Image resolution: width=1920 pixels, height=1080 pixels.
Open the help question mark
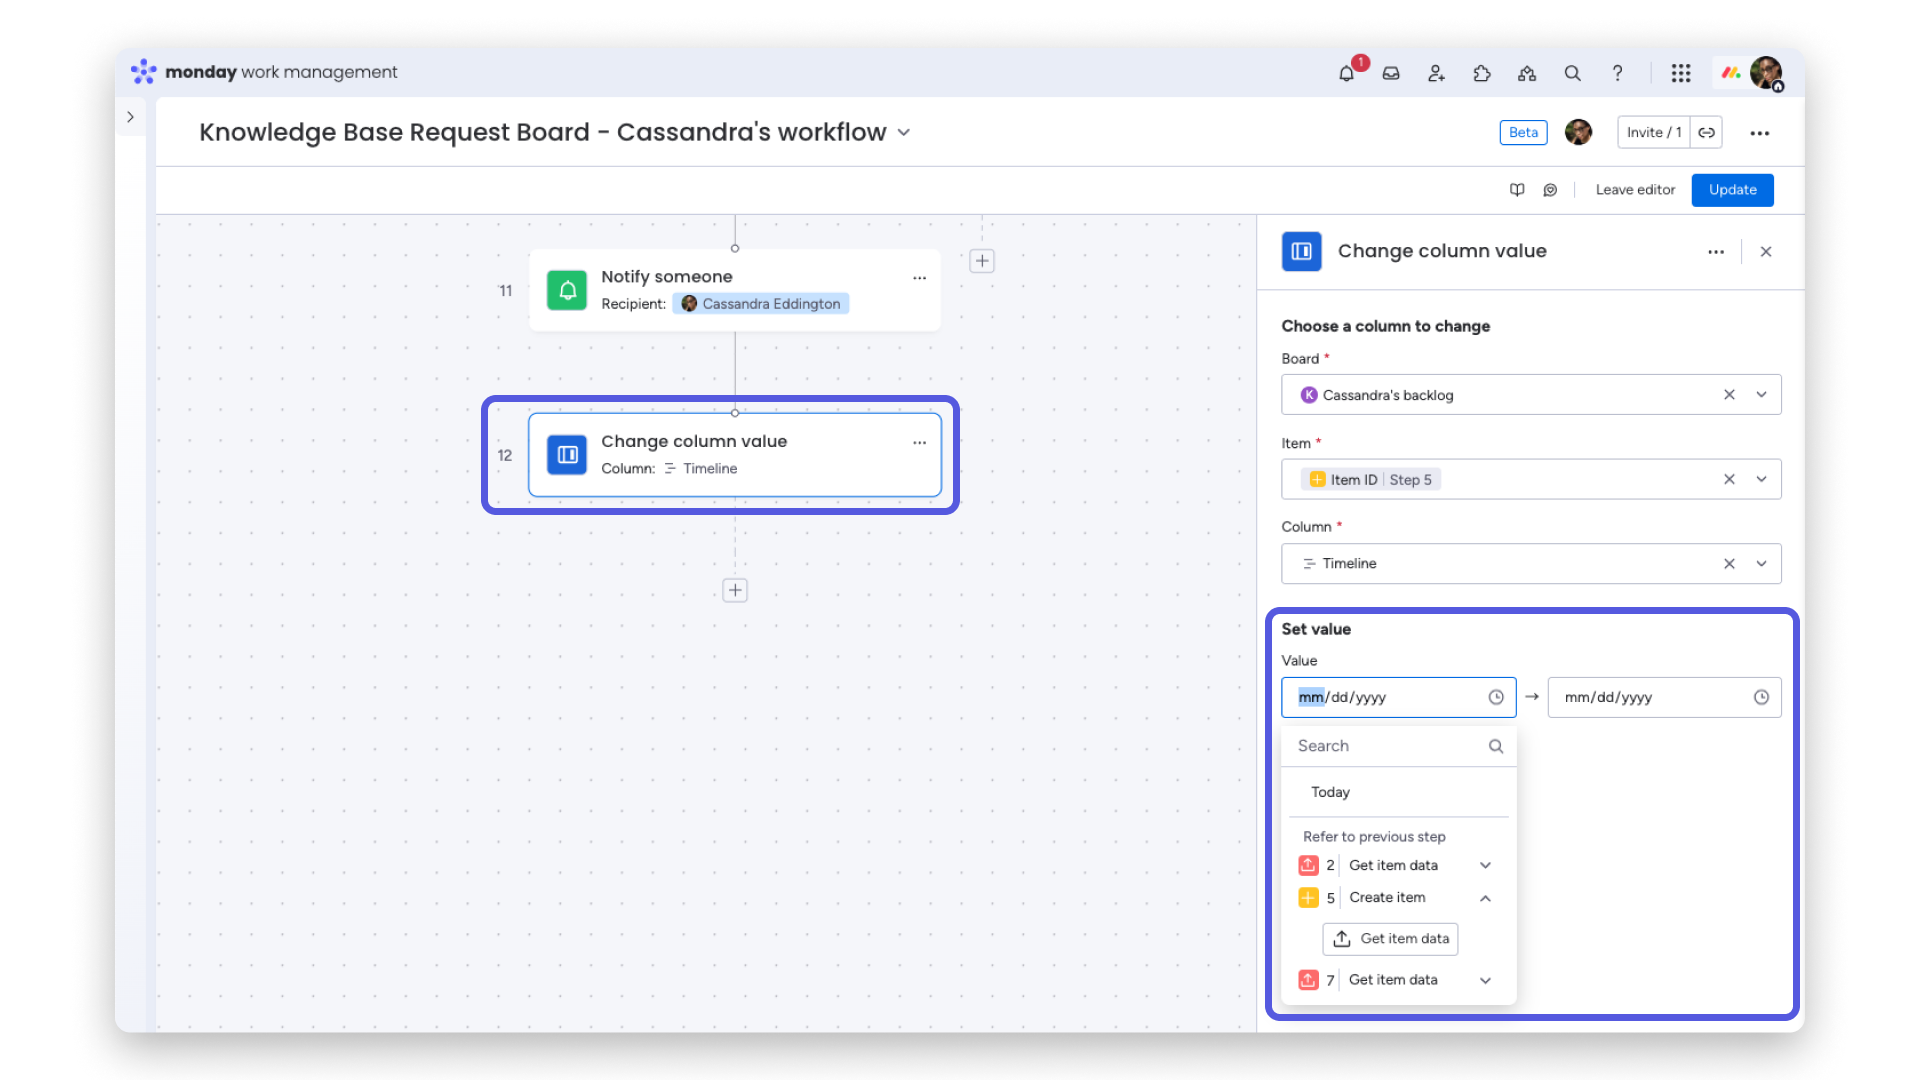pos(1617,73)
